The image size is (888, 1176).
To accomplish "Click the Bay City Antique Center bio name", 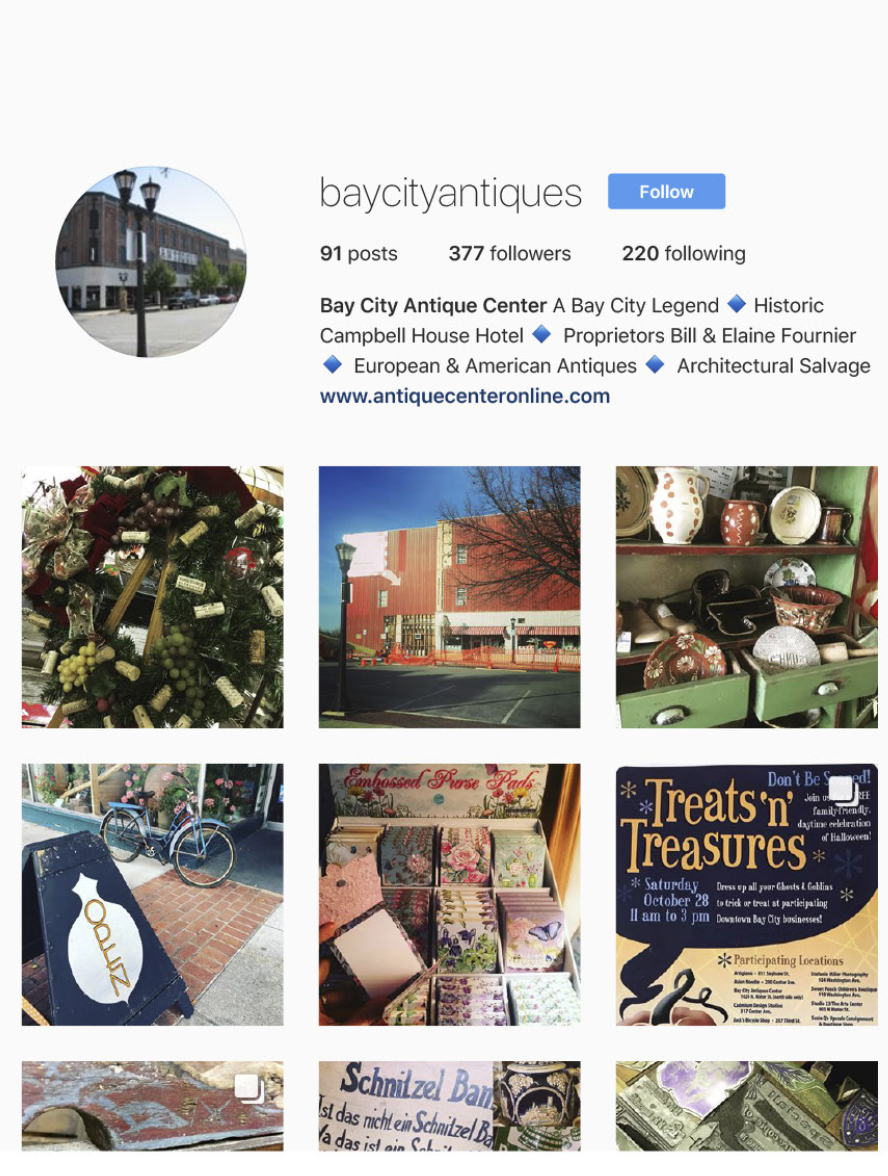I will (433, 305).
